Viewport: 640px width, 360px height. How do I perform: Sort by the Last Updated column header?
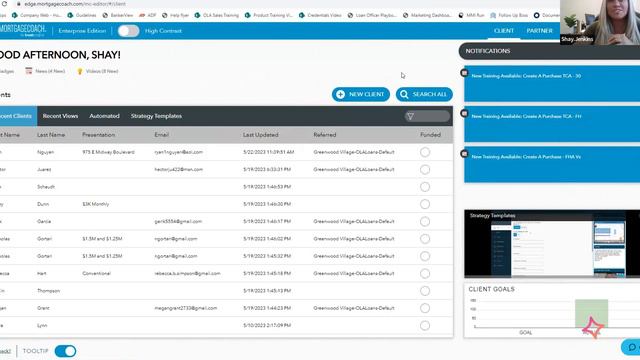coord(260,135)
